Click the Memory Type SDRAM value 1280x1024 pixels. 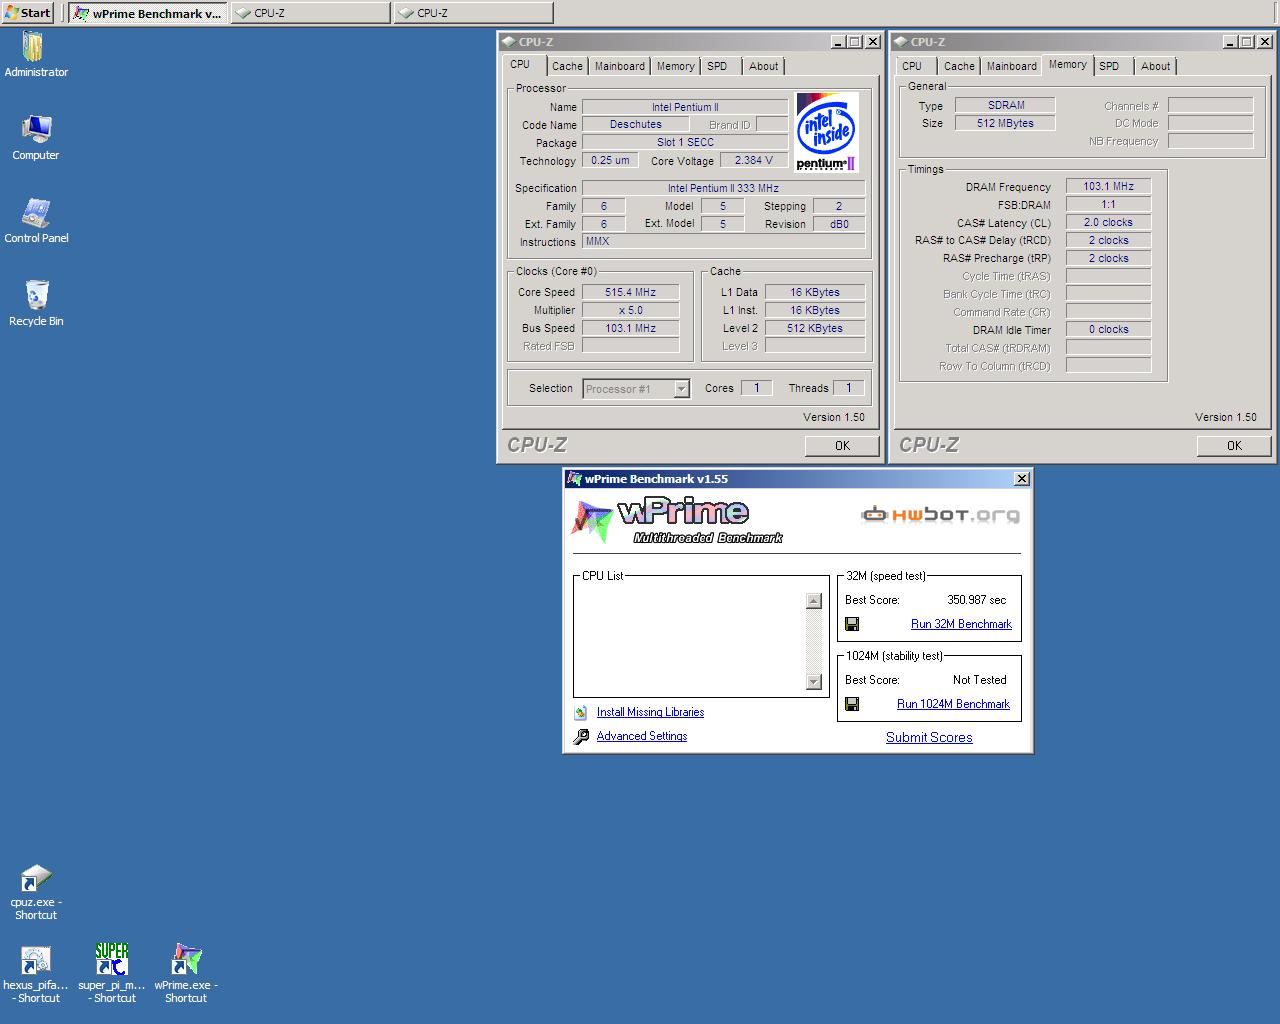[1005, 105]
